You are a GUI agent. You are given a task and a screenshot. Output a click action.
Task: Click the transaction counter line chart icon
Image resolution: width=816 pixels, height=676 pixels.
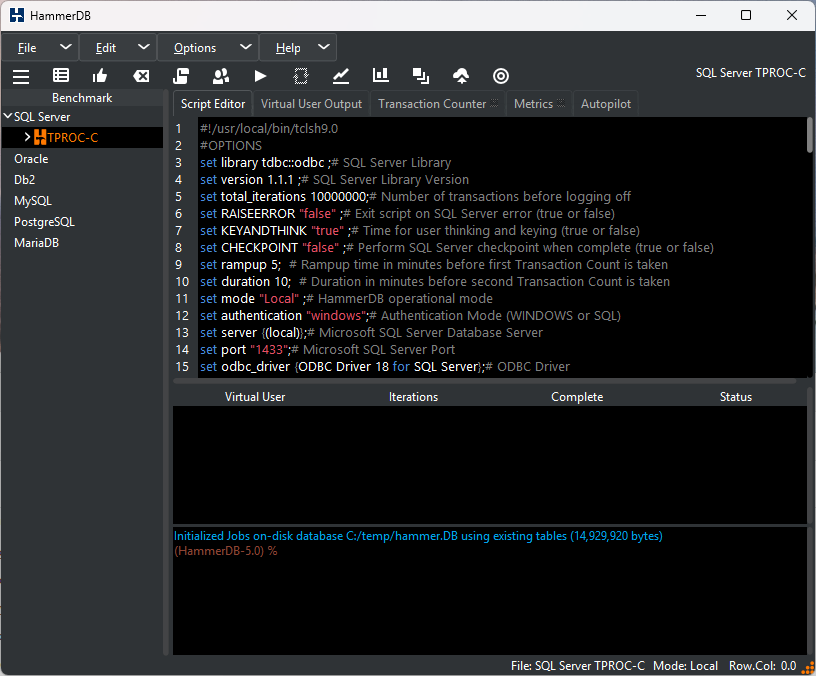coord(341,76)
